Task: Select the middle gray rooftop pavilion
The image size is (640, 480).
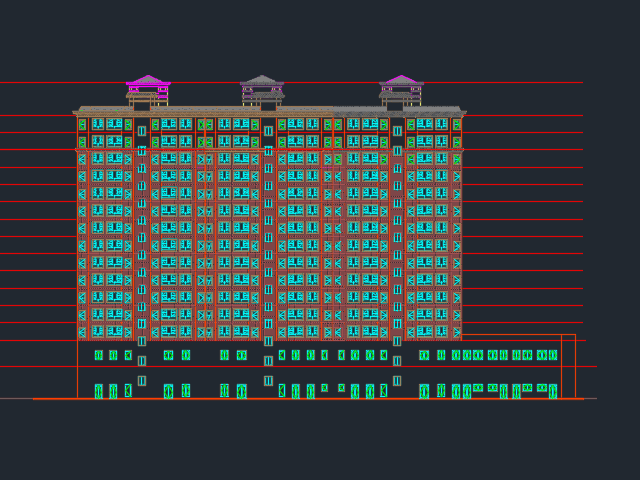Action: coord(262,83)
